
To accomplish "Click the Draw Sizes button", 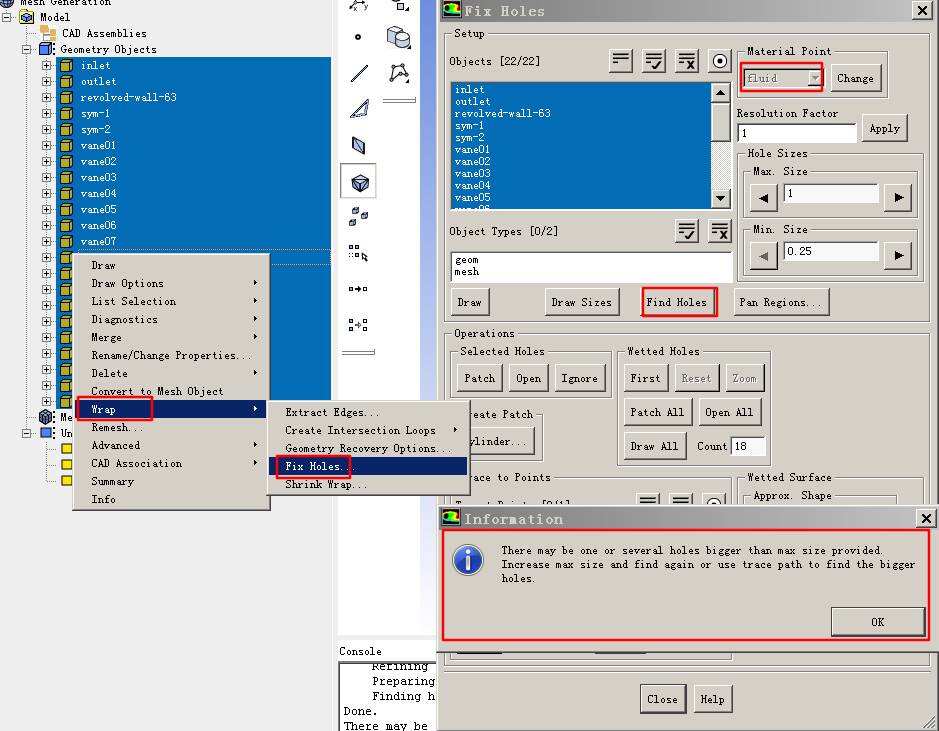I will click(x=581, y=302).
